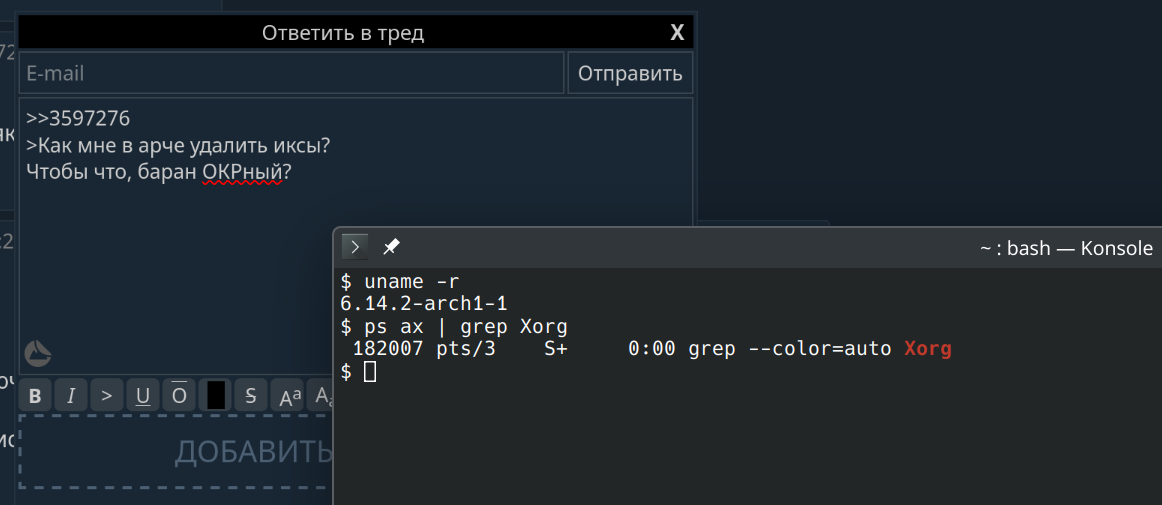Viewport: 1162px width, 505px height.
Task: Click the >>3597276 reply reference text
Action: click(x=78, y=118)
